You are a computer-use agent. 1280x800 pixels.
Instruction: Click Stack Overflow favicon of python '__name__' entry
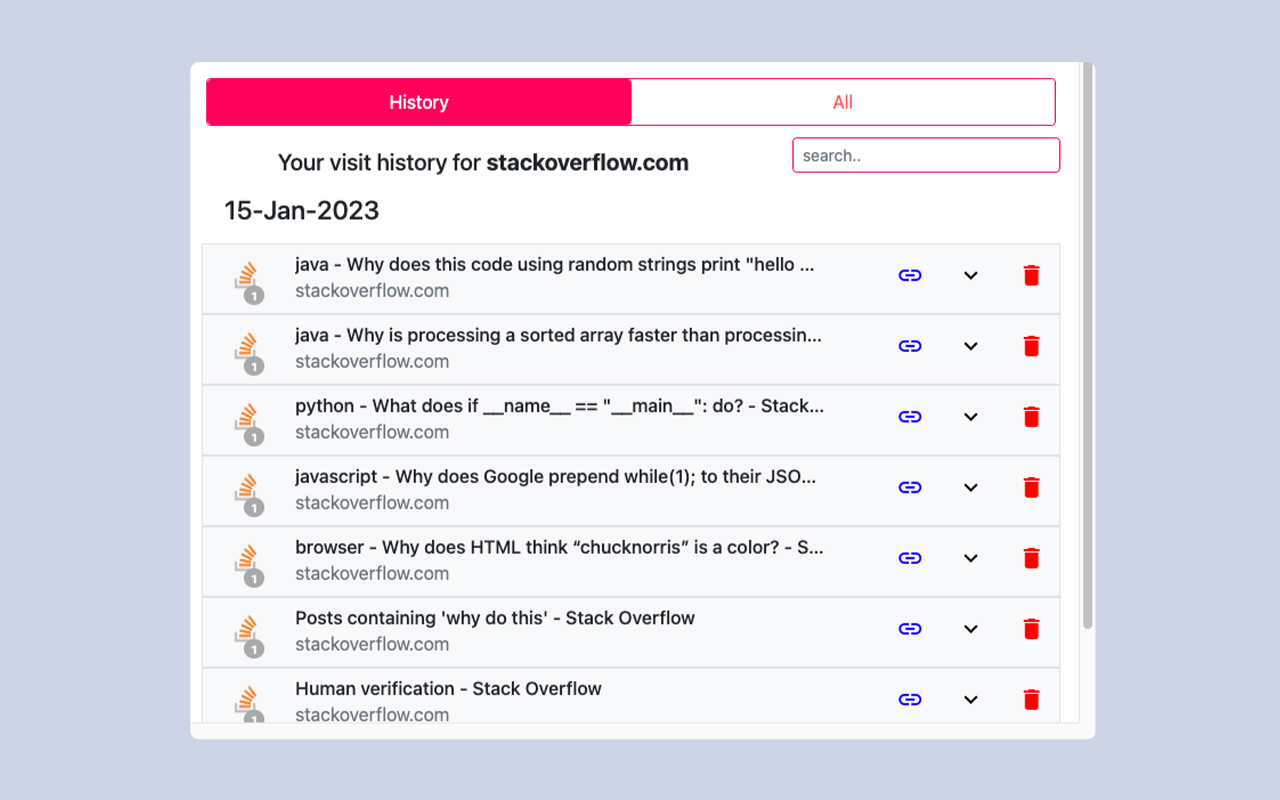coord(247,418)
